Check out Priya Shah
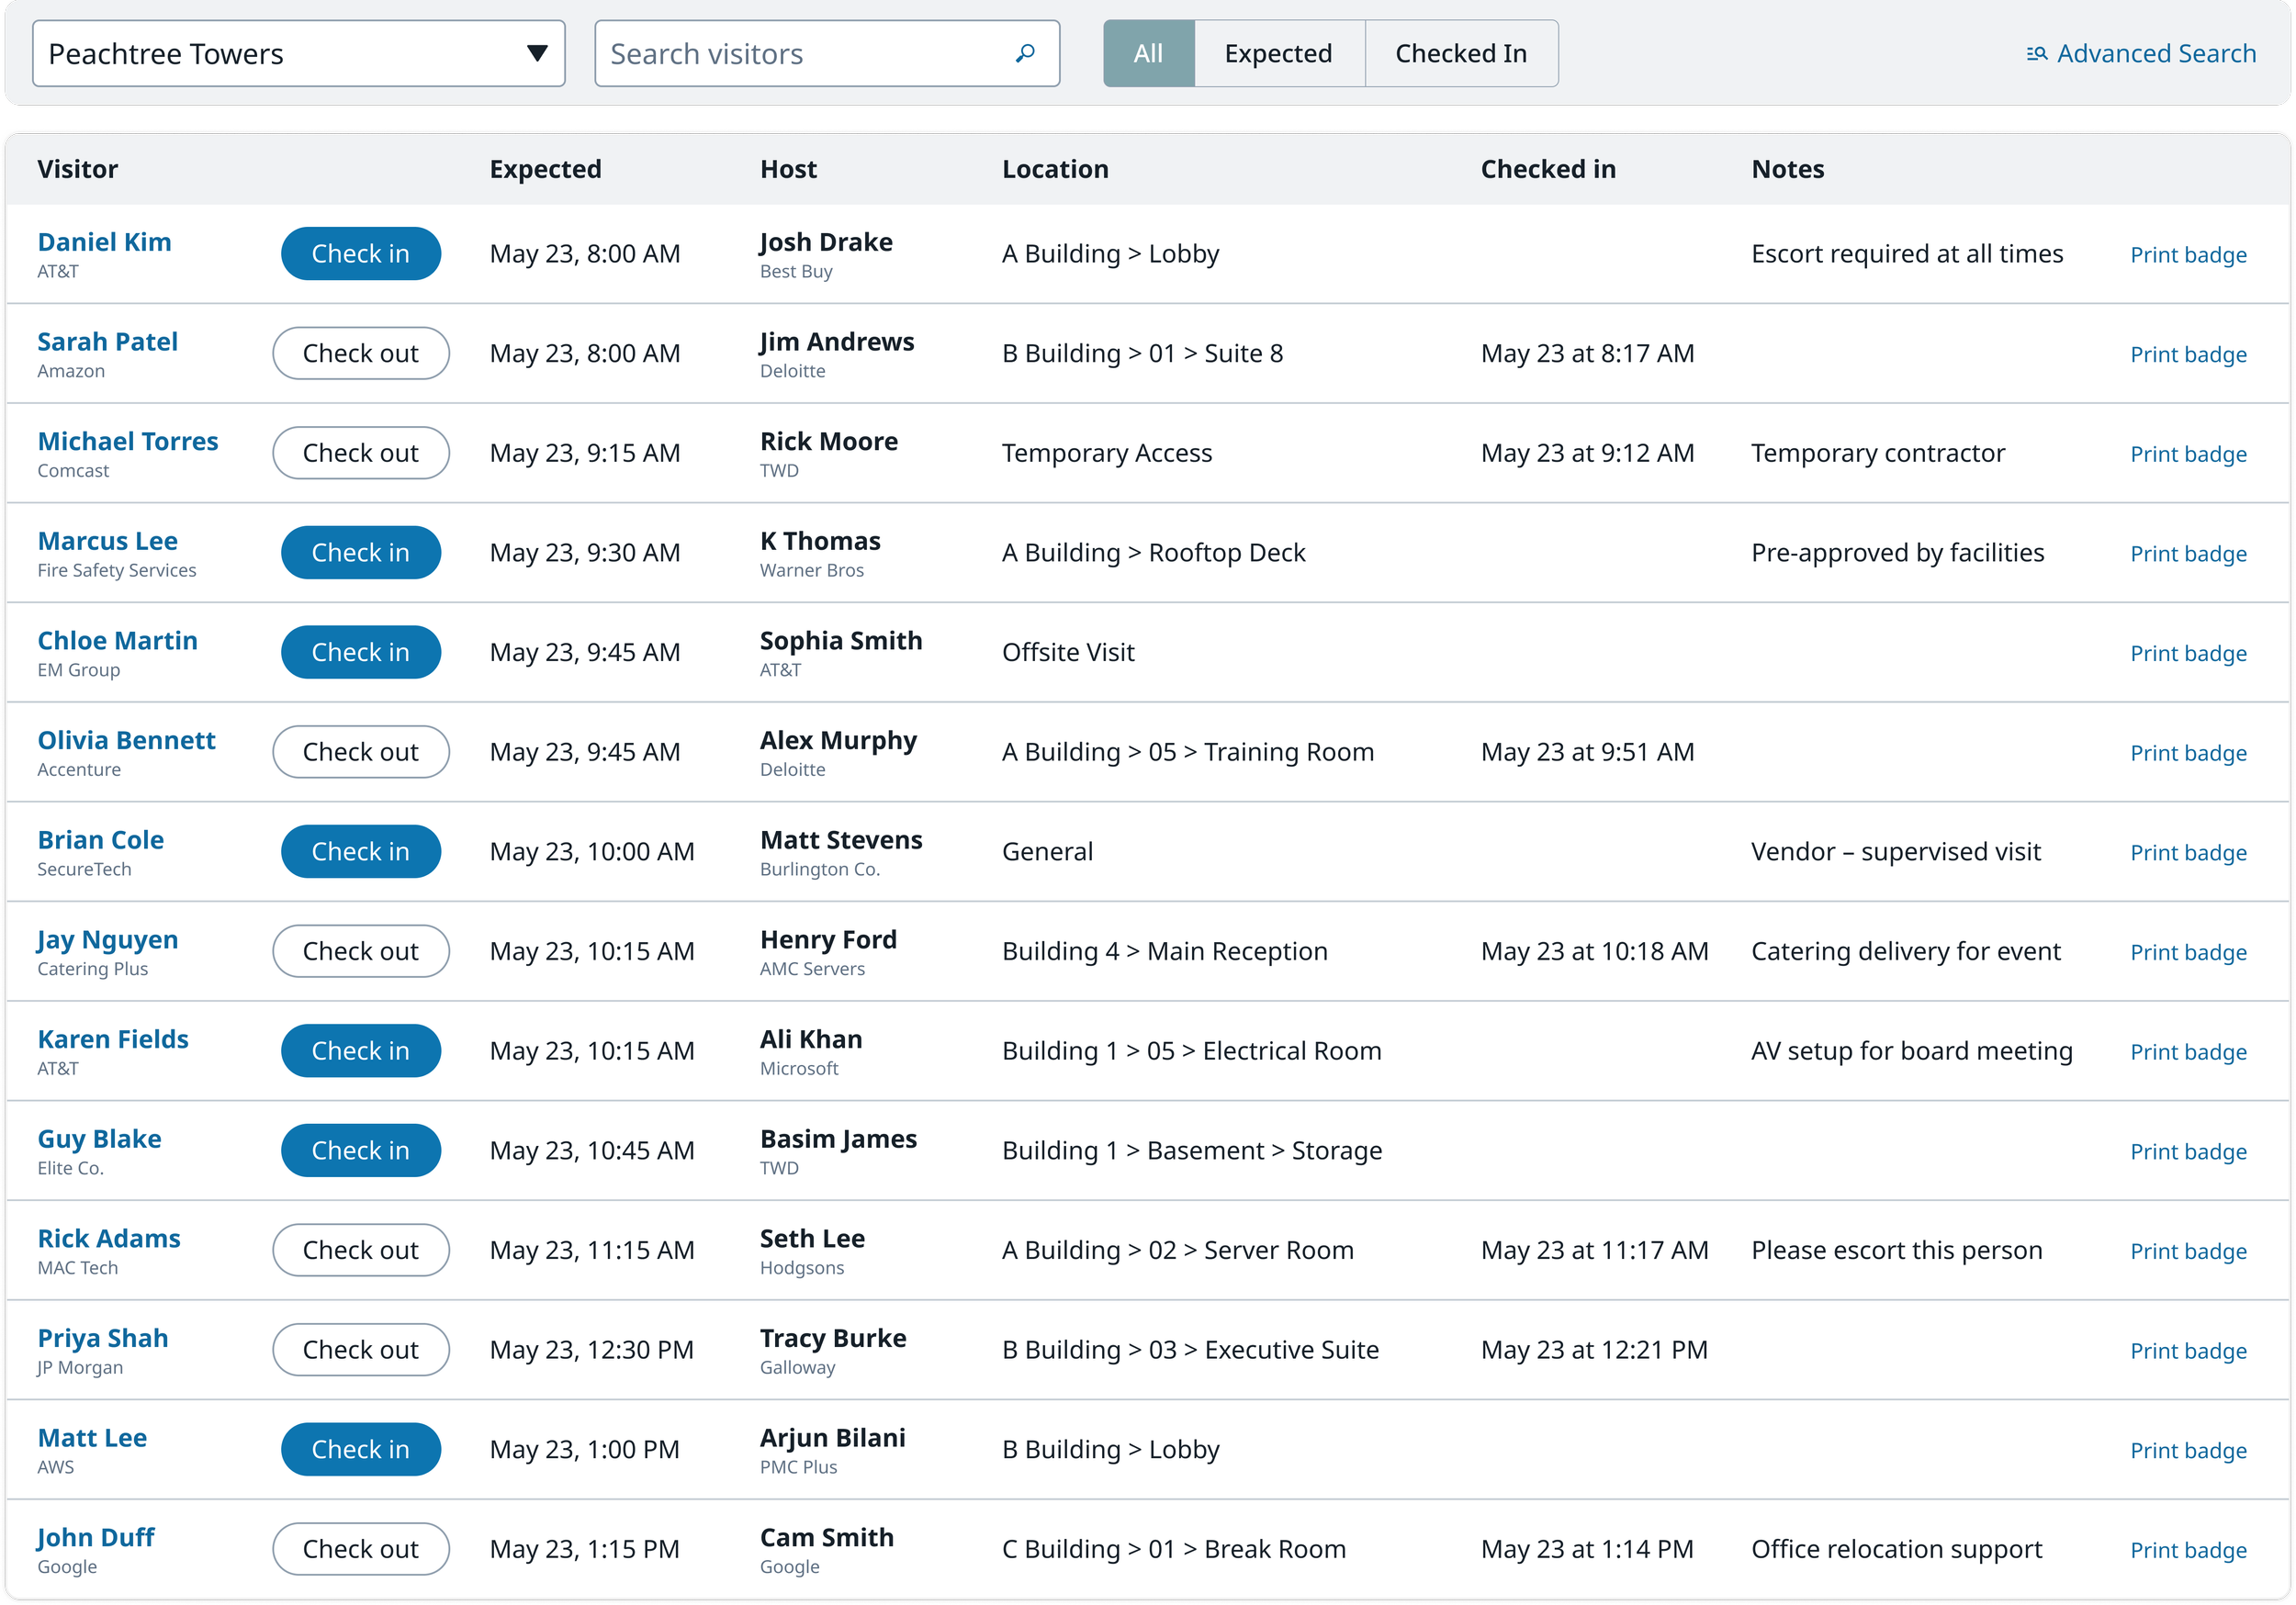The image size is (2296, 1605). [360, 1350]
